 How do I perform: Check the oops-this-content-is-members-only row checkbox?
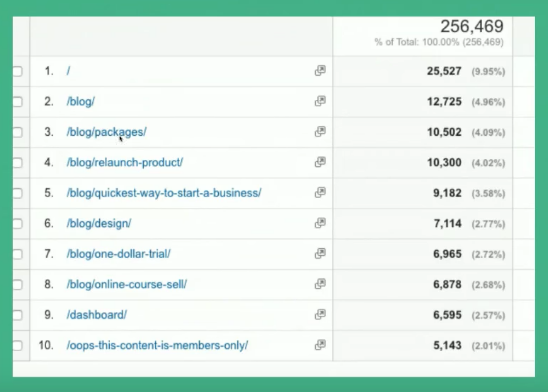coord(17,346)
